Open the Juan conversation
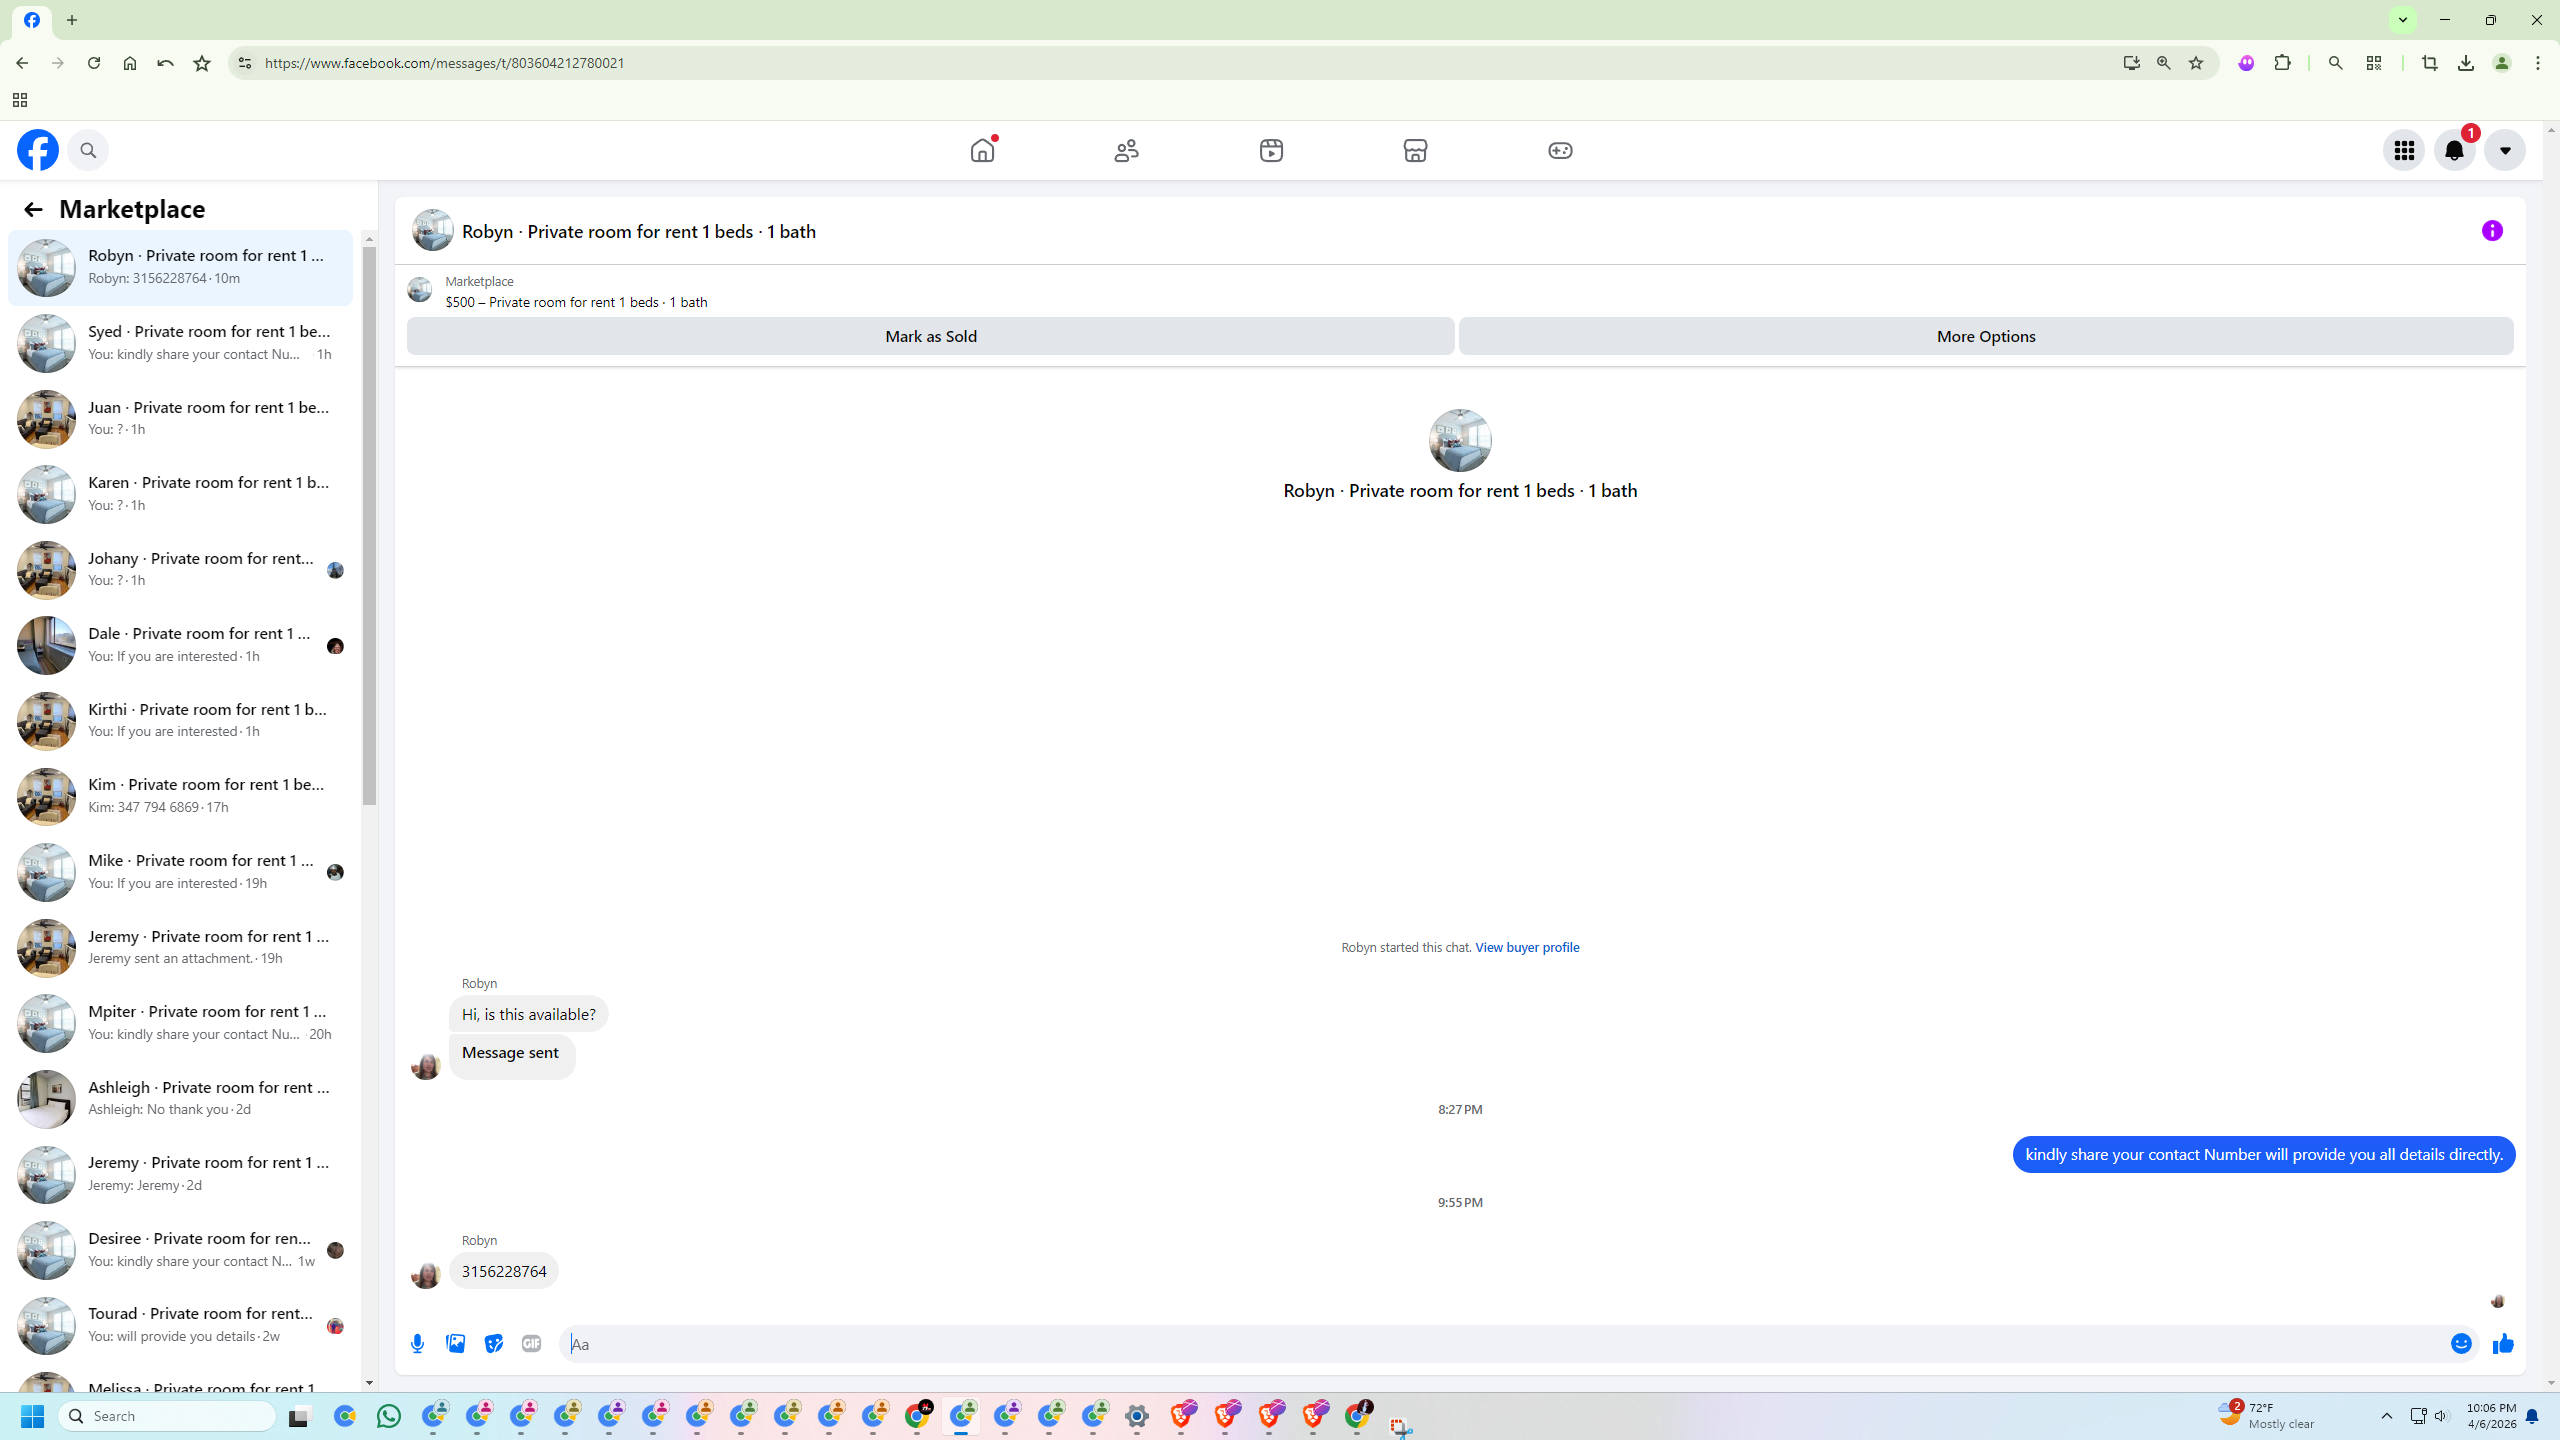Viewport: 2560px width, 1440px height. (180, 418)
